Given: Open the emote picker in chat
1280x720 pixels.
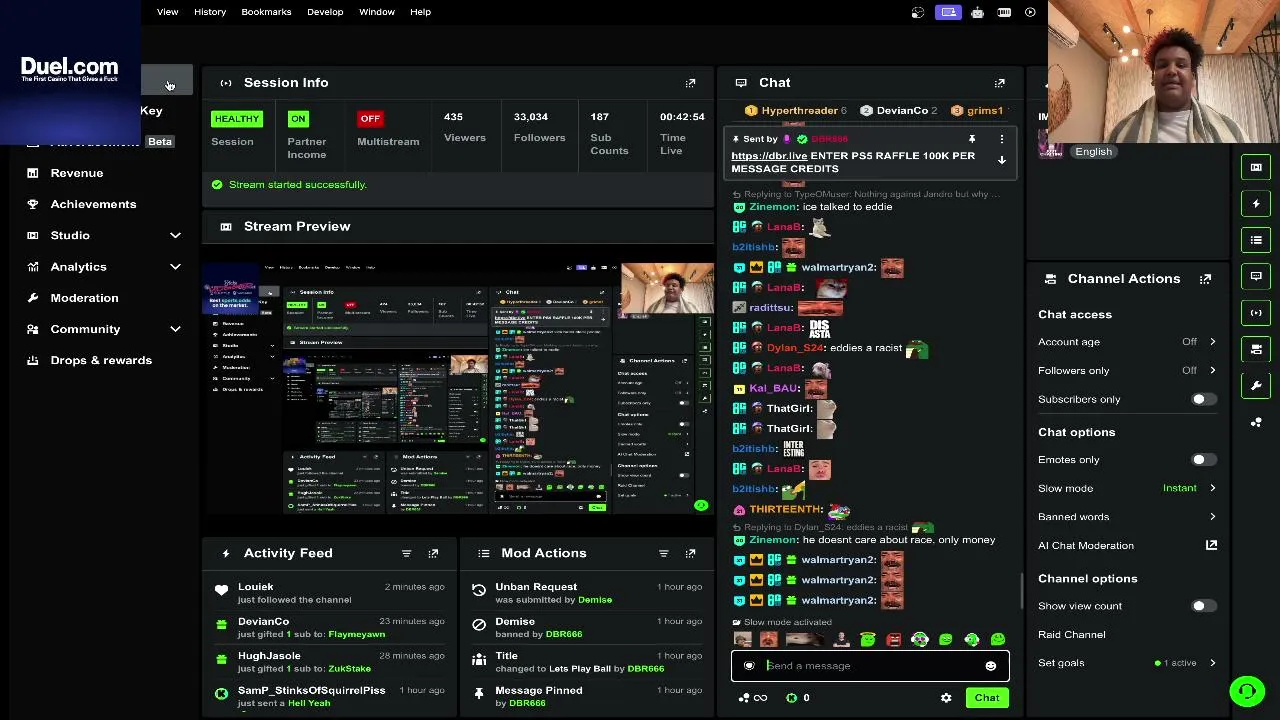Looking at the screenshot, I should (x=990, y=666).
